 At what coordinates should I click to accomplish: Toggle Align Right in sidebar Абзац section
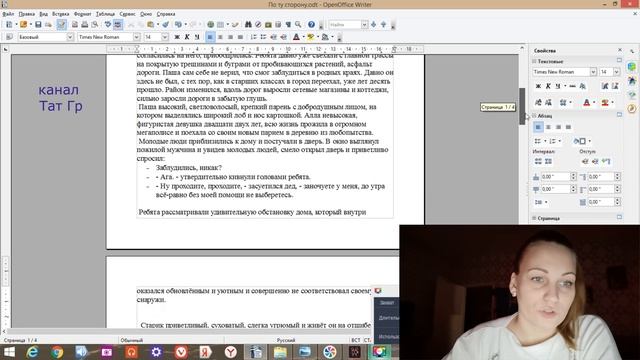pyautogui.click(x=558, y=127)
